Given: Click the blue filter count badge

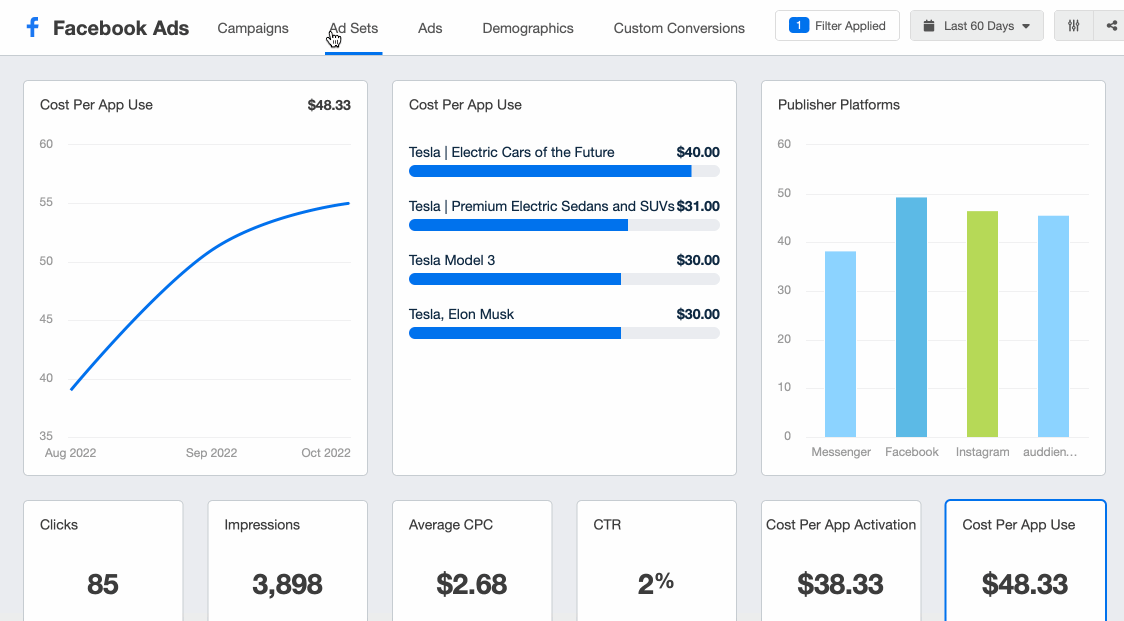Looking at the screenshot, I should [x=799, y=26].
